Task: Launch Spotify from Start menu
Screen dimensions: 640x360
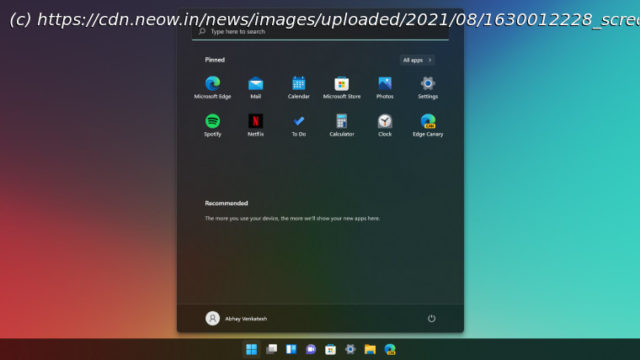Action: pos(212,125)
